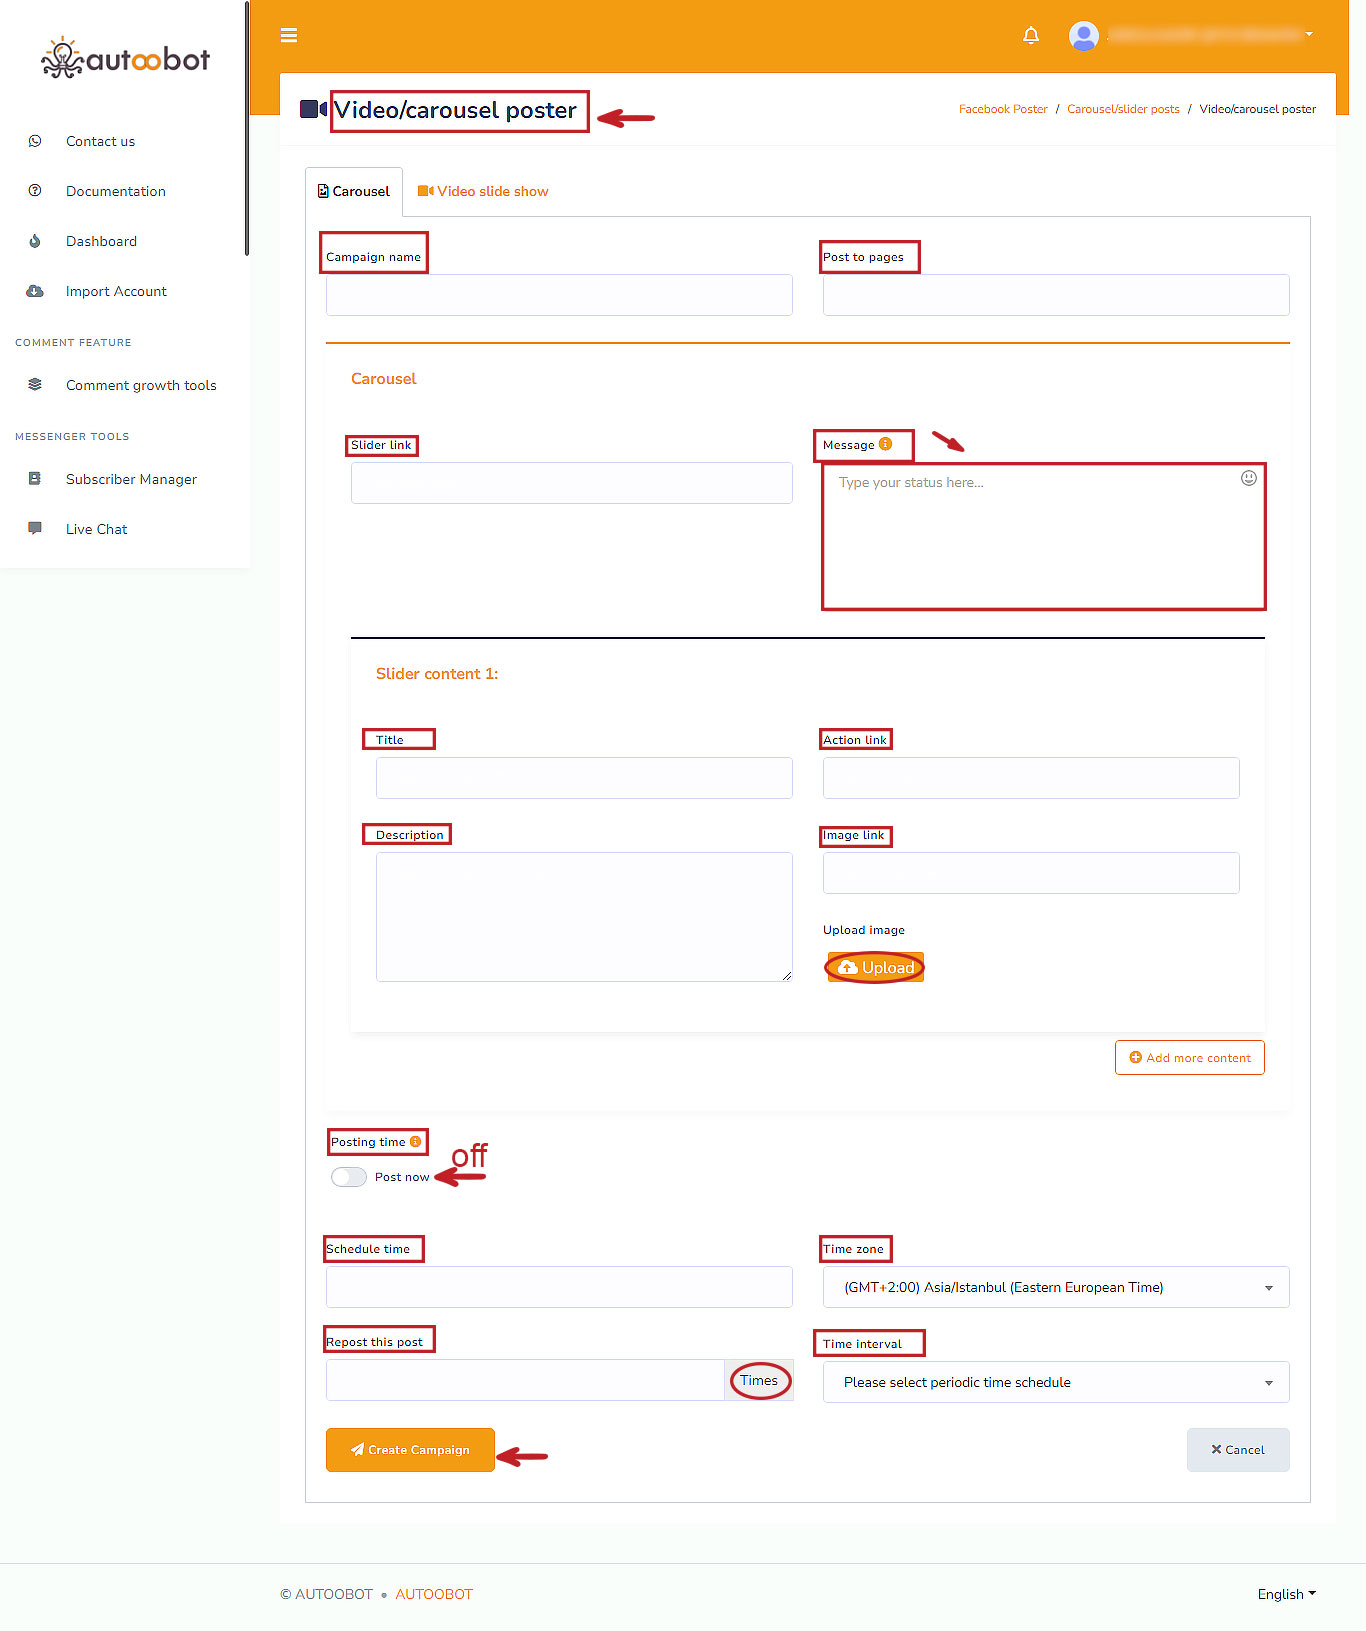Viewport: 1366px width, 1631px height.
Task: Expand the Time zone dropdown
Action: (1055, 1287)
